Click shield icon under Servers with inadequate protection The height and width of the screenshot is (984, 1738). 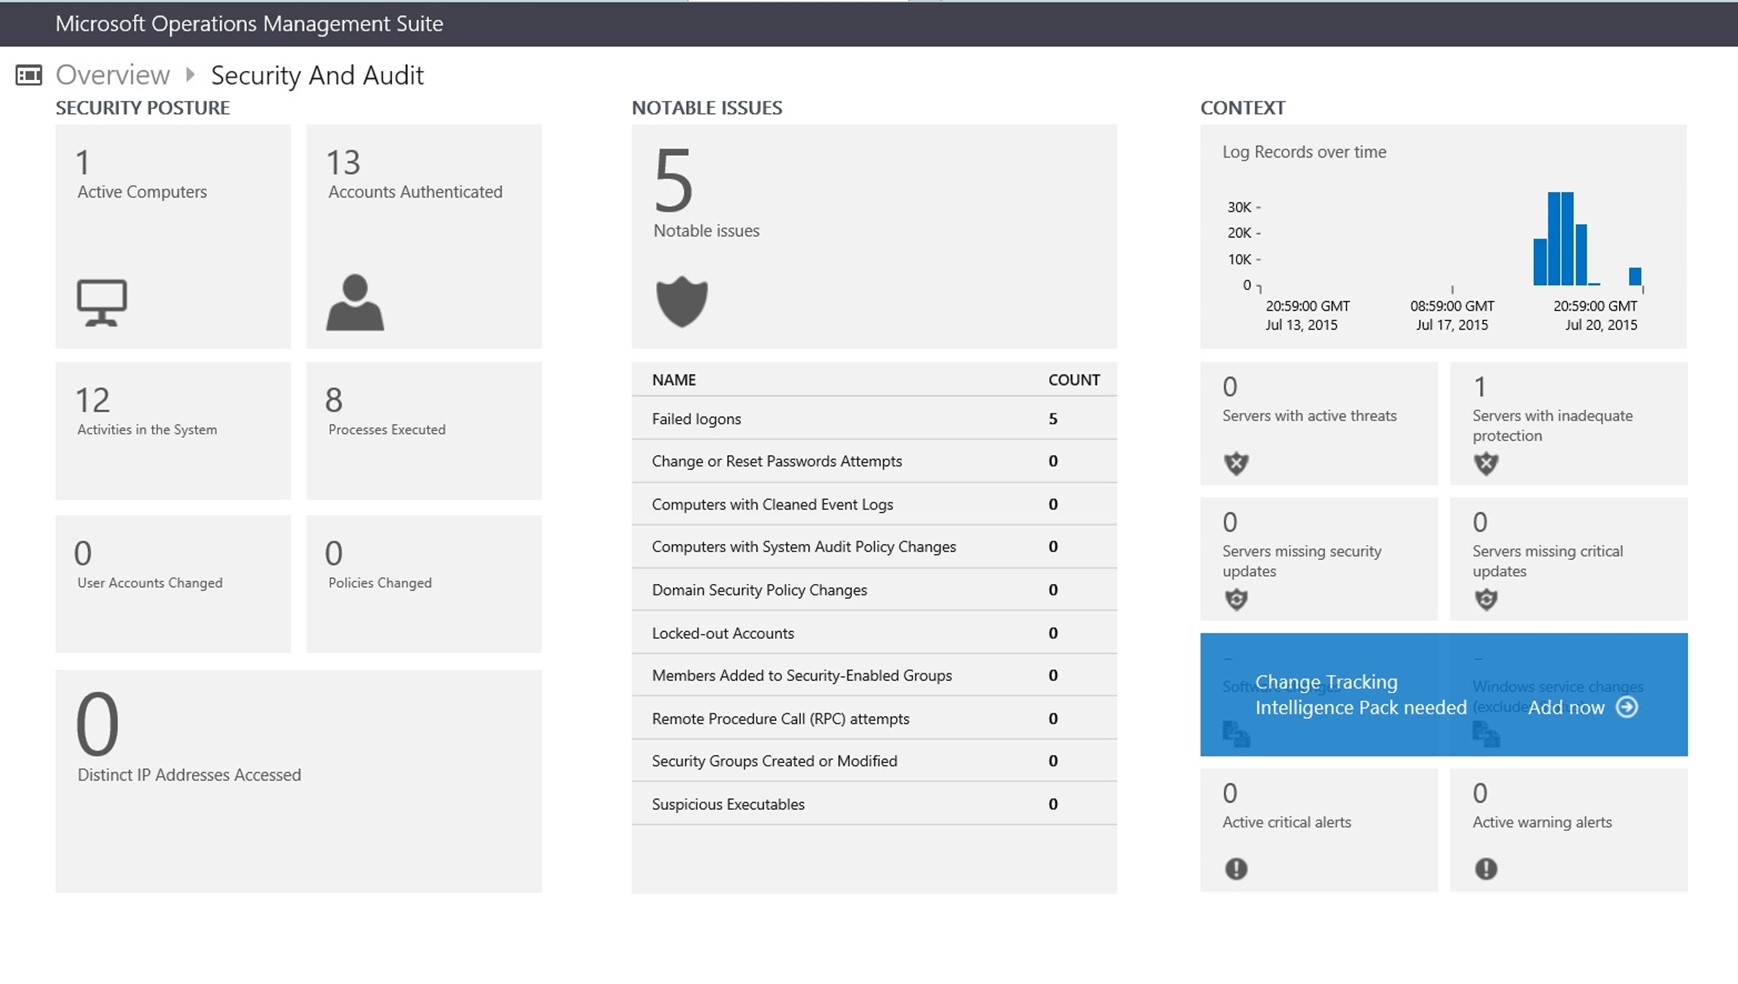pyautogui.click(x=1486, y=463)
